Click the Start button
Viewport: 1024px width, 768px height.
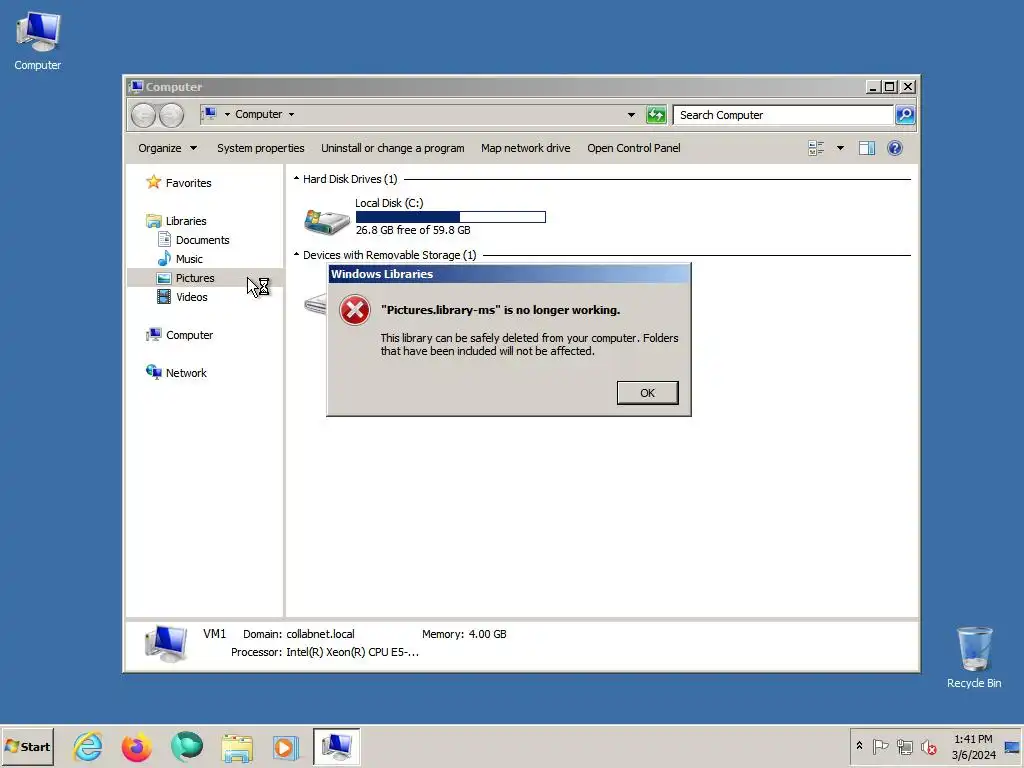27,746
